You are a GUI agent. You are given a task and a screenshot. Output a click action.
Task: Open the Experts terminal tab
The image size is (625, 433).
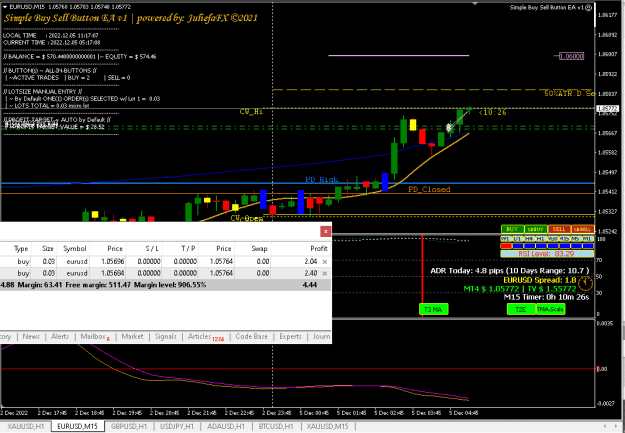tap(290, 337)
